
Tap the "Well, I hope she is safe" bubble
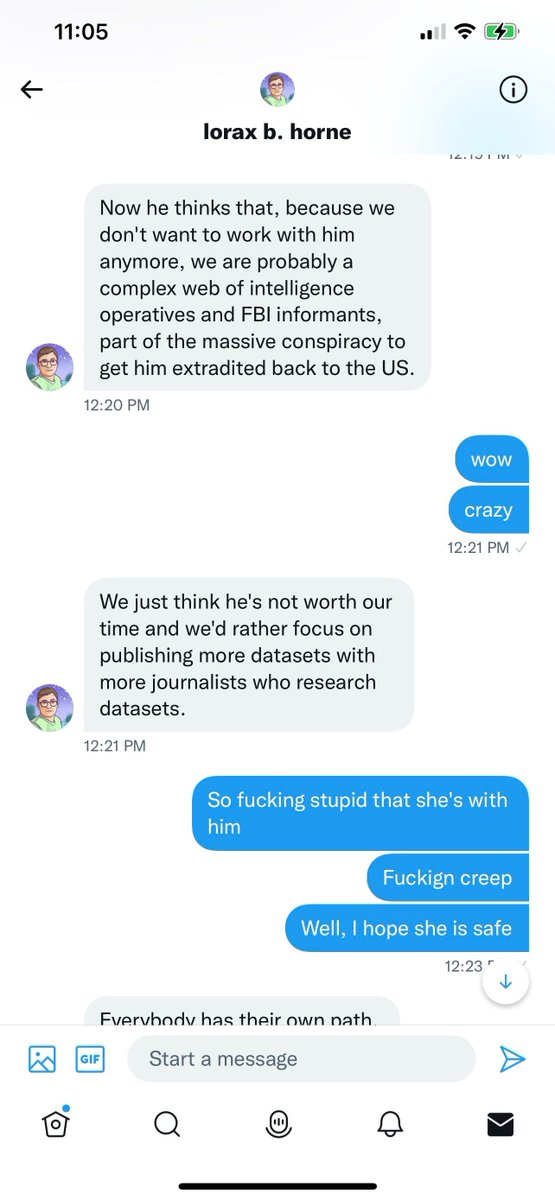[406, 928]
